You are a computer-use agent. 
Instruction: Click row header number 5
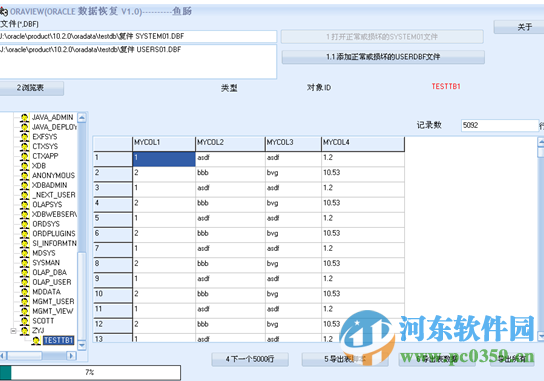click(113, 220)
